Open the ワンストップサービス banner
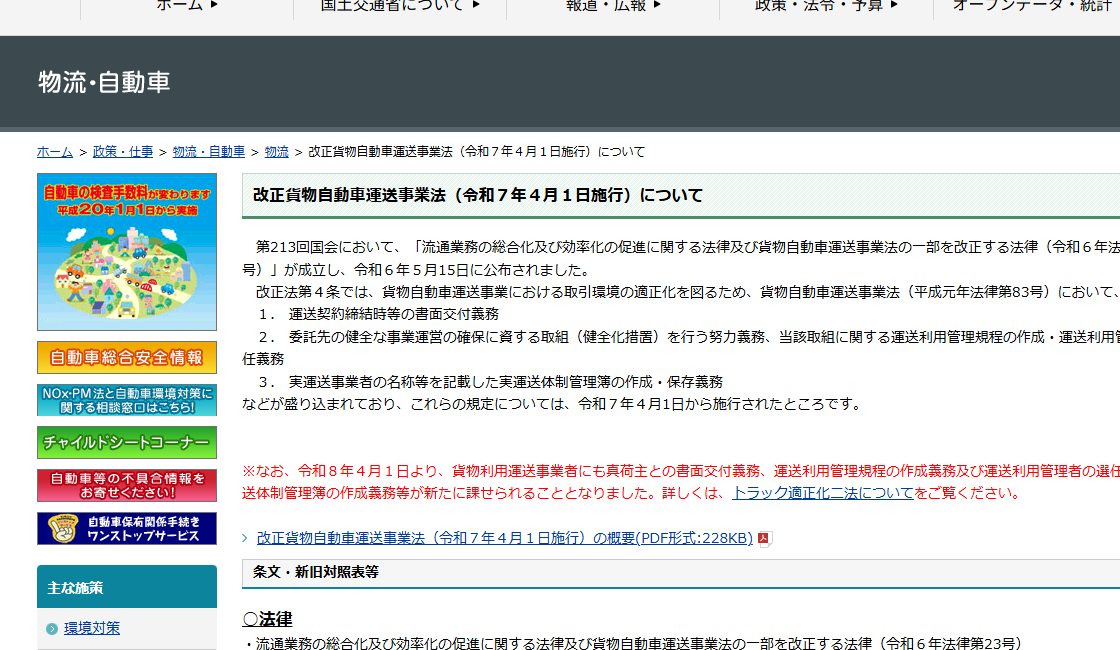1120x650 pixels. (x=127, y=528)
